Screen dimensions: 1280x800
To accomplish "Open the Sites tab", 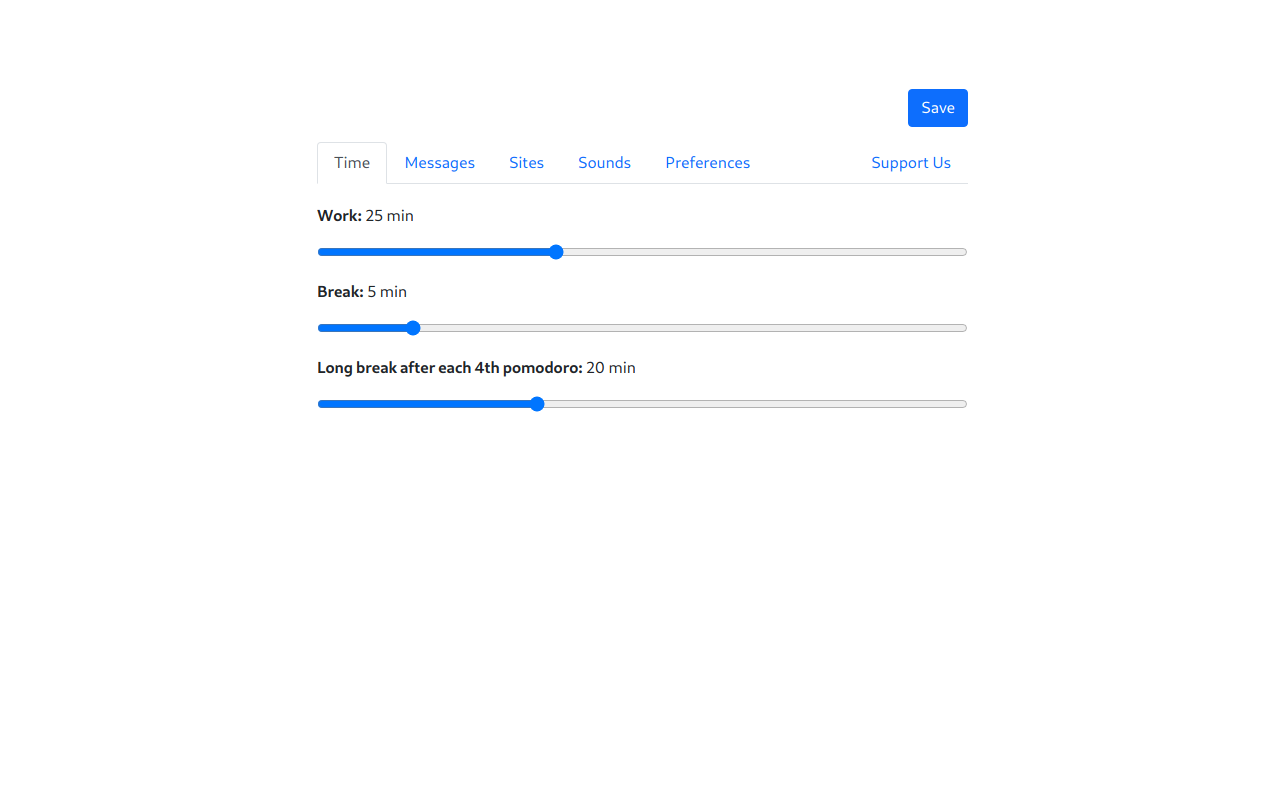I will coord(526,162).
